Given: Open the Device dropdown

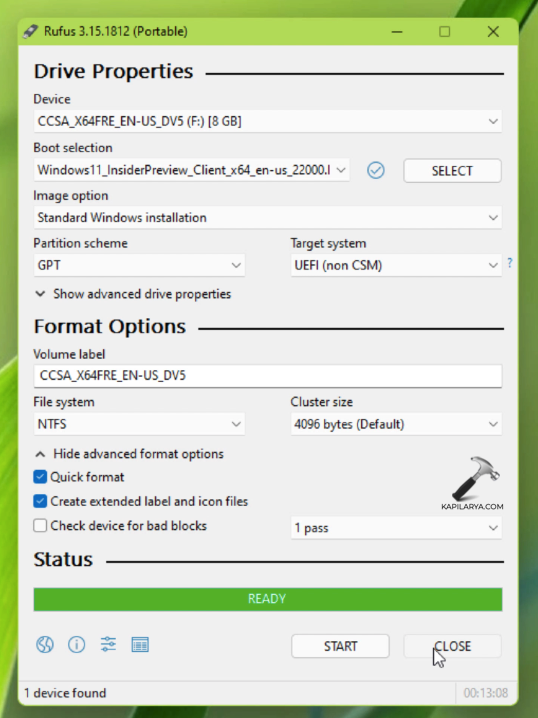Looking at the screenshot, I should 268,121.
